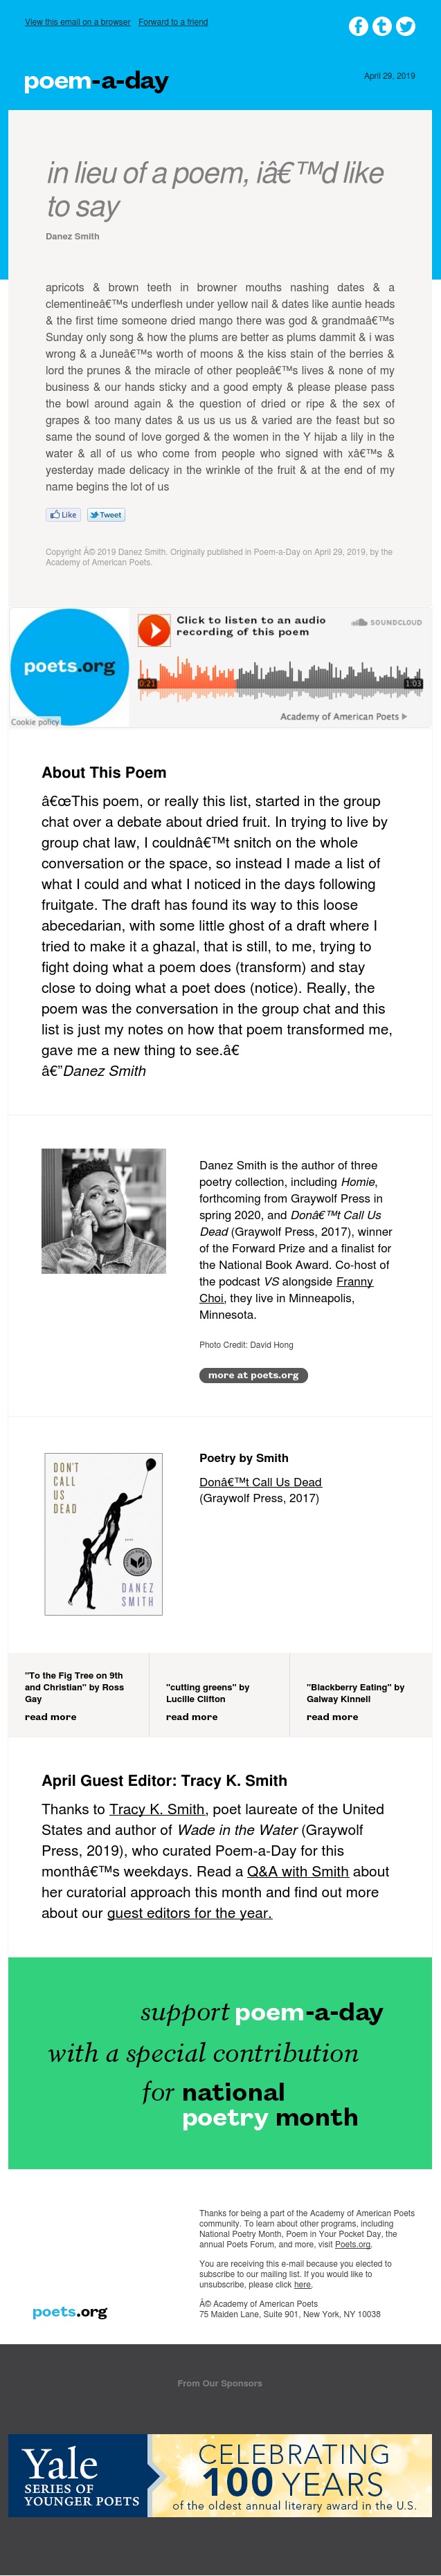Open the Facebook icon in header

(x=358, y=26)
